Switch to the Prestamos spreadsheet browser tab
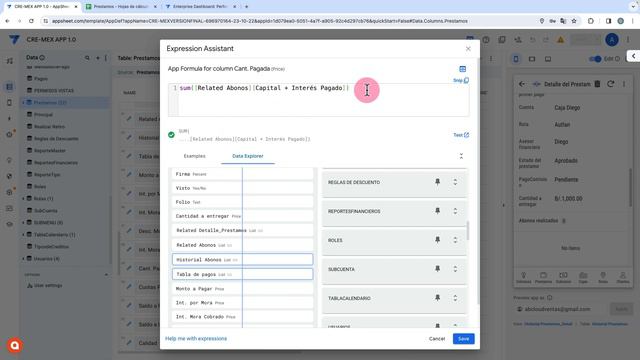Image resolution: width=640 pixels, height=360 pixels. (x=121, y=7)
